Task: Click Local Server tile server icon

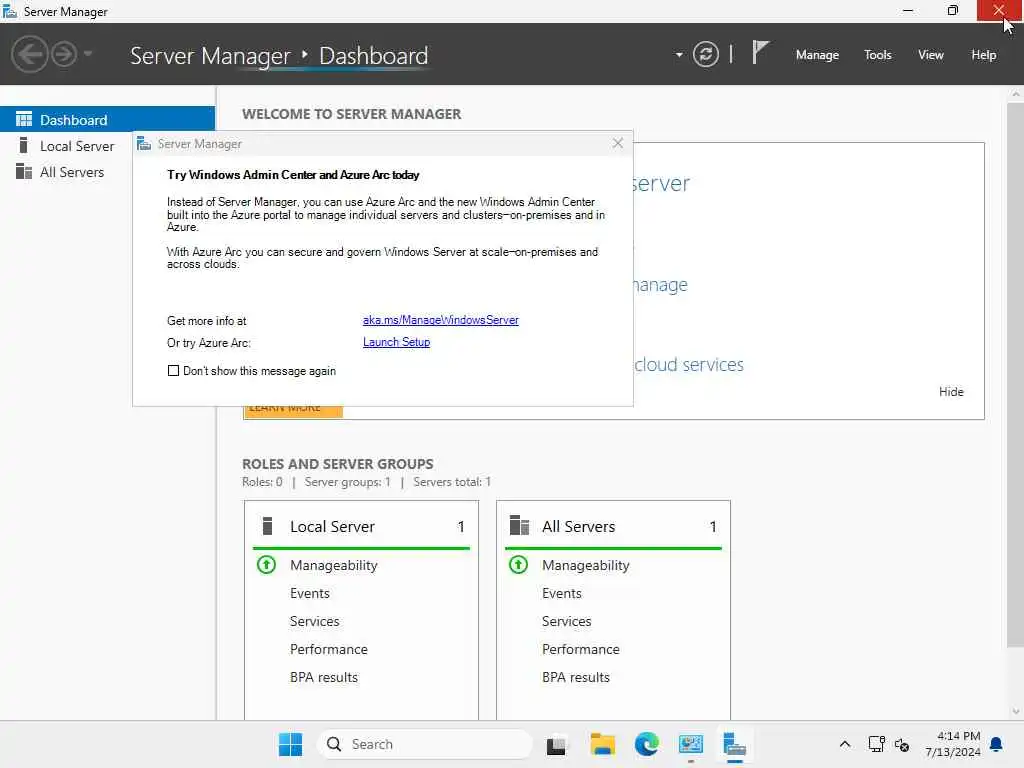Action: (267, 526)
